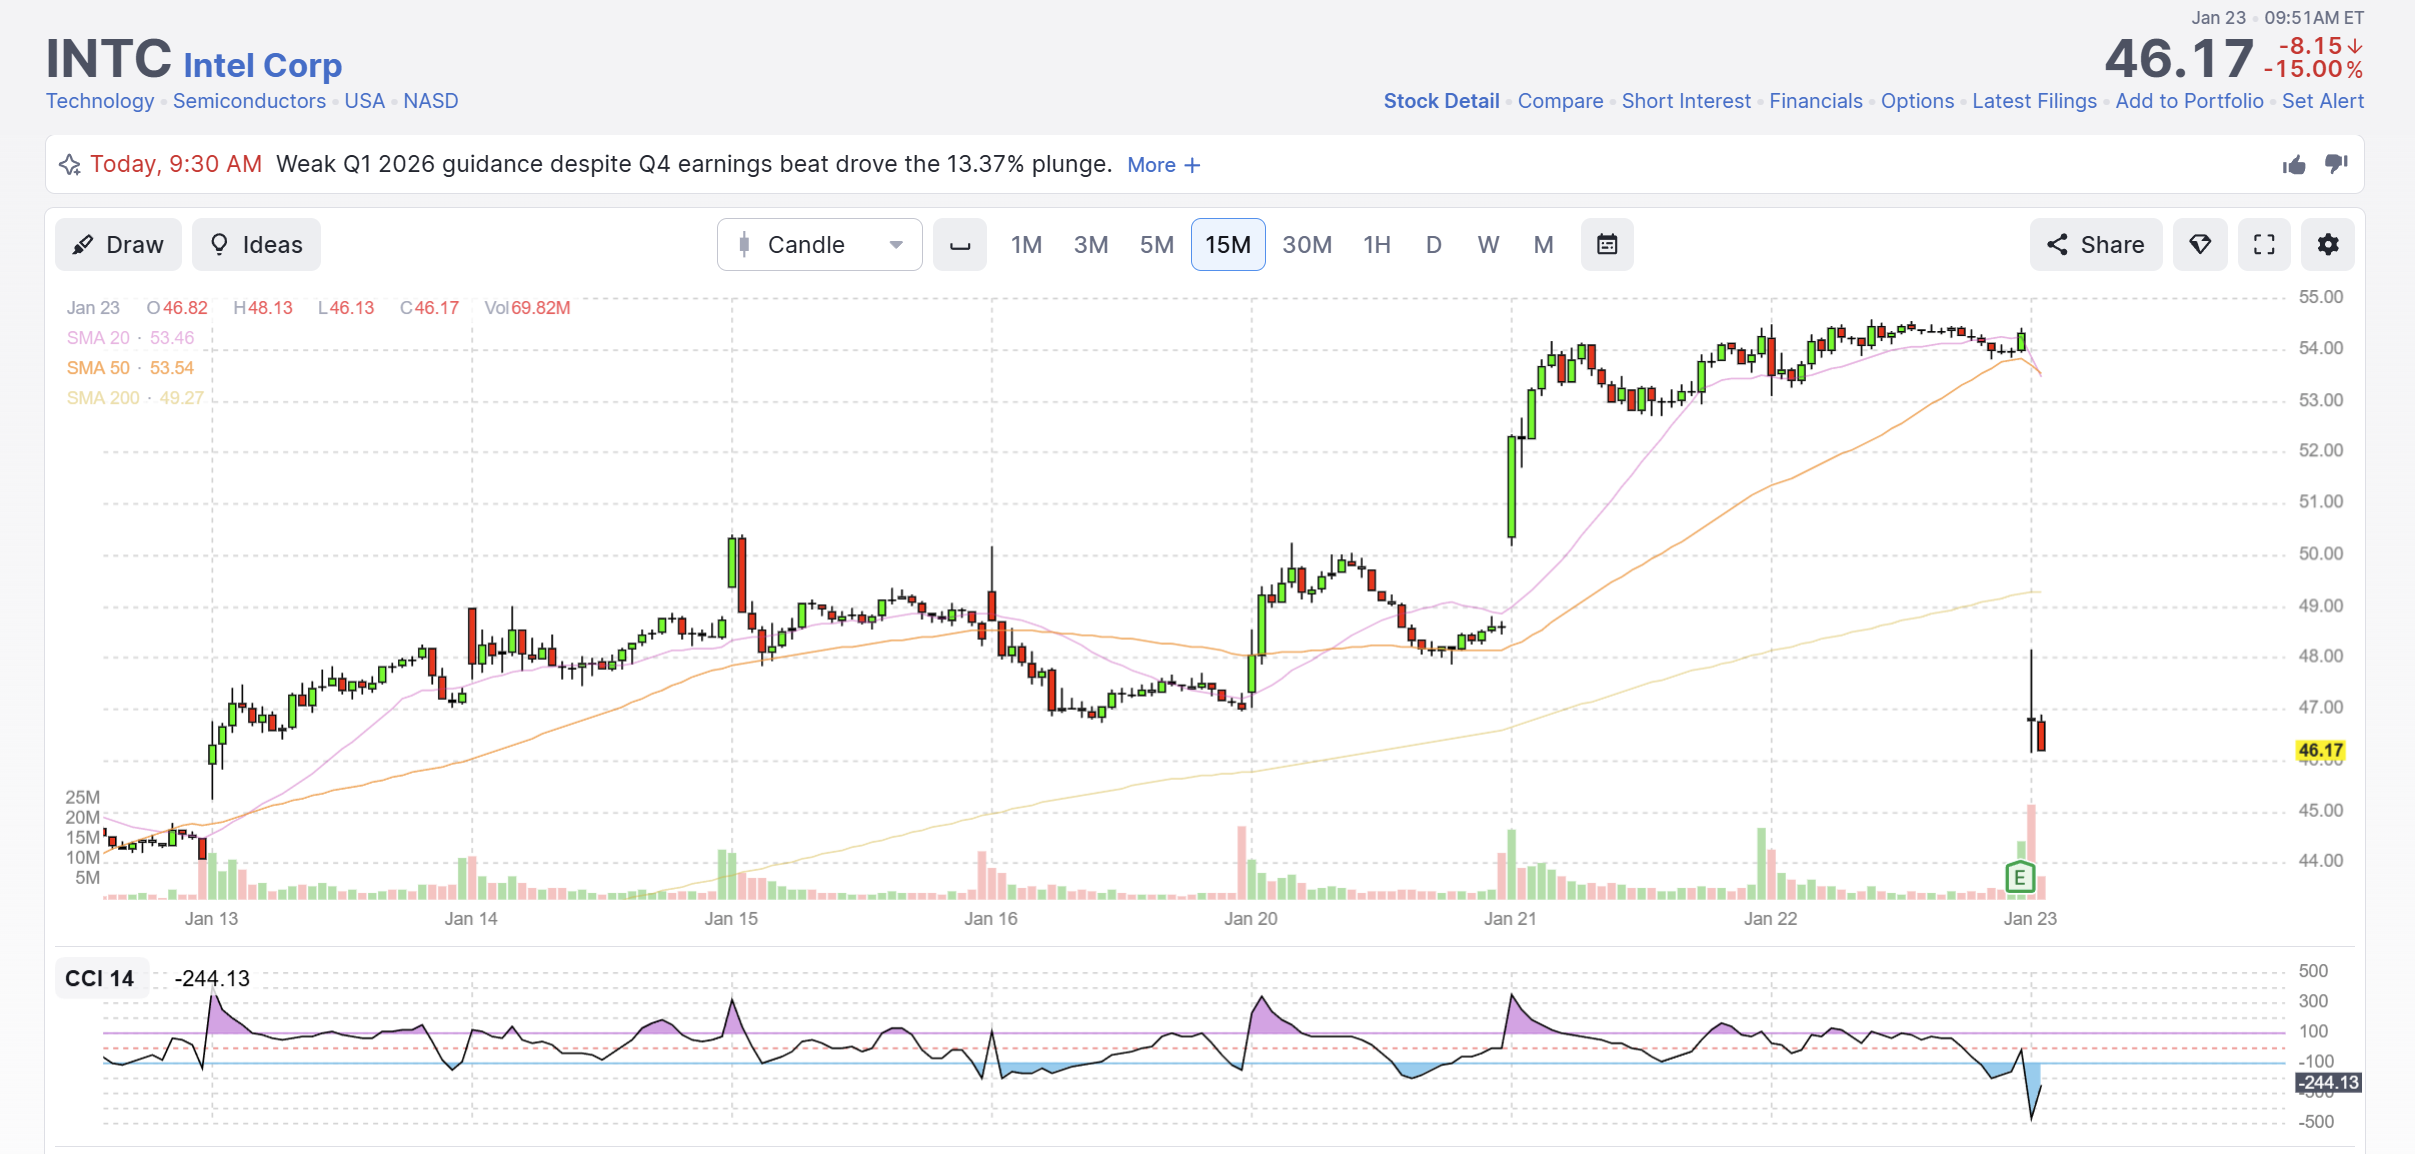Enter fullscreen chart mode
Screen dimensions: 2415x1154
click(2264, 245)
